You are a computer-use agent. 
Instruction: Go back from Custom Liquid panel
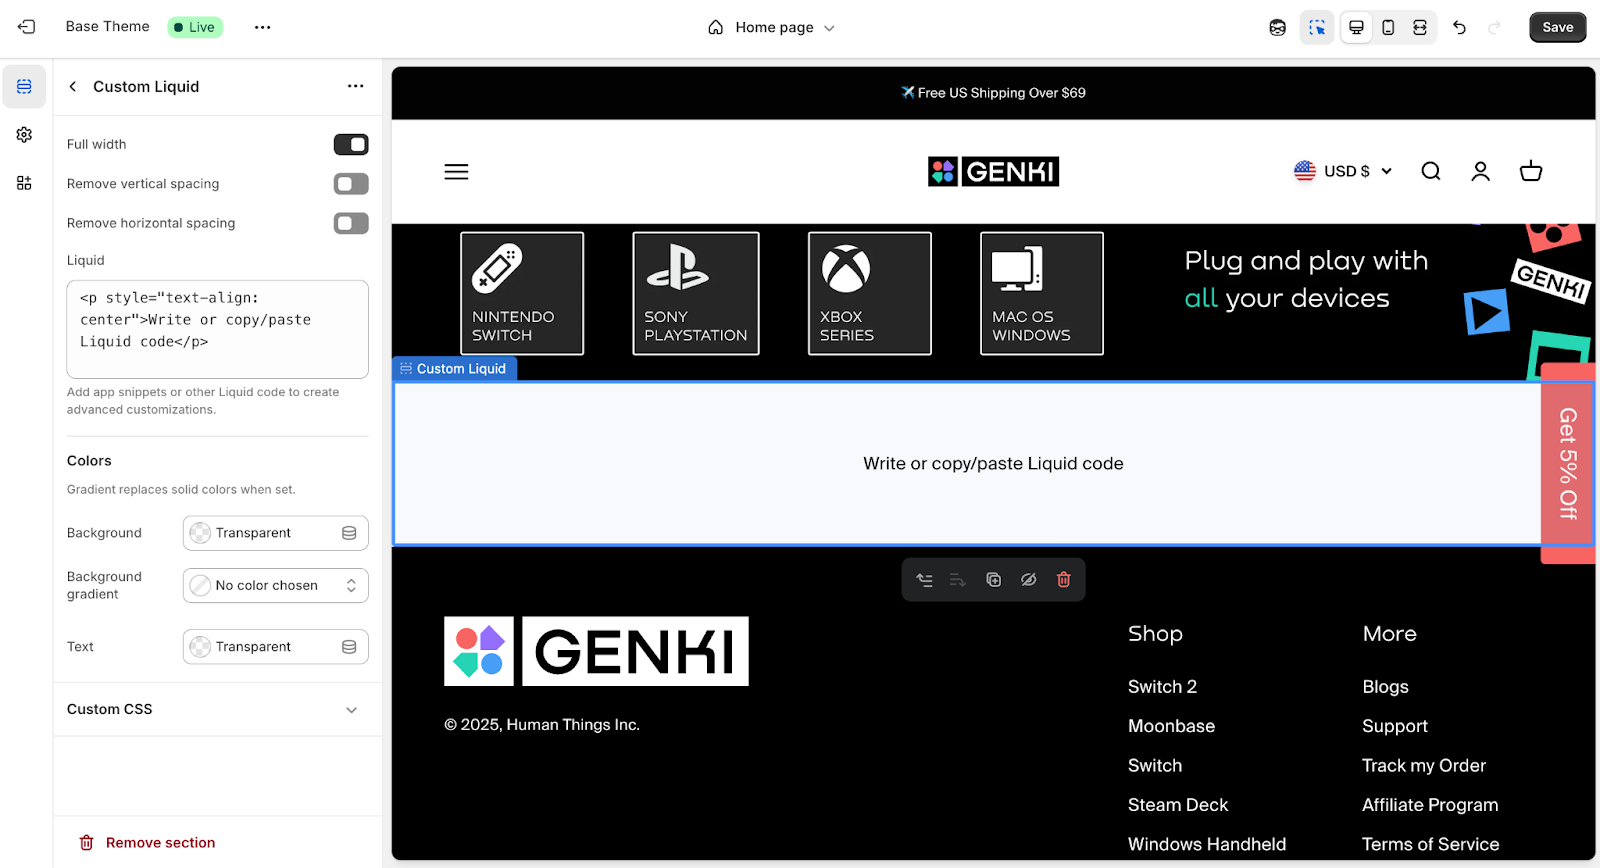(x=73, y=87)
